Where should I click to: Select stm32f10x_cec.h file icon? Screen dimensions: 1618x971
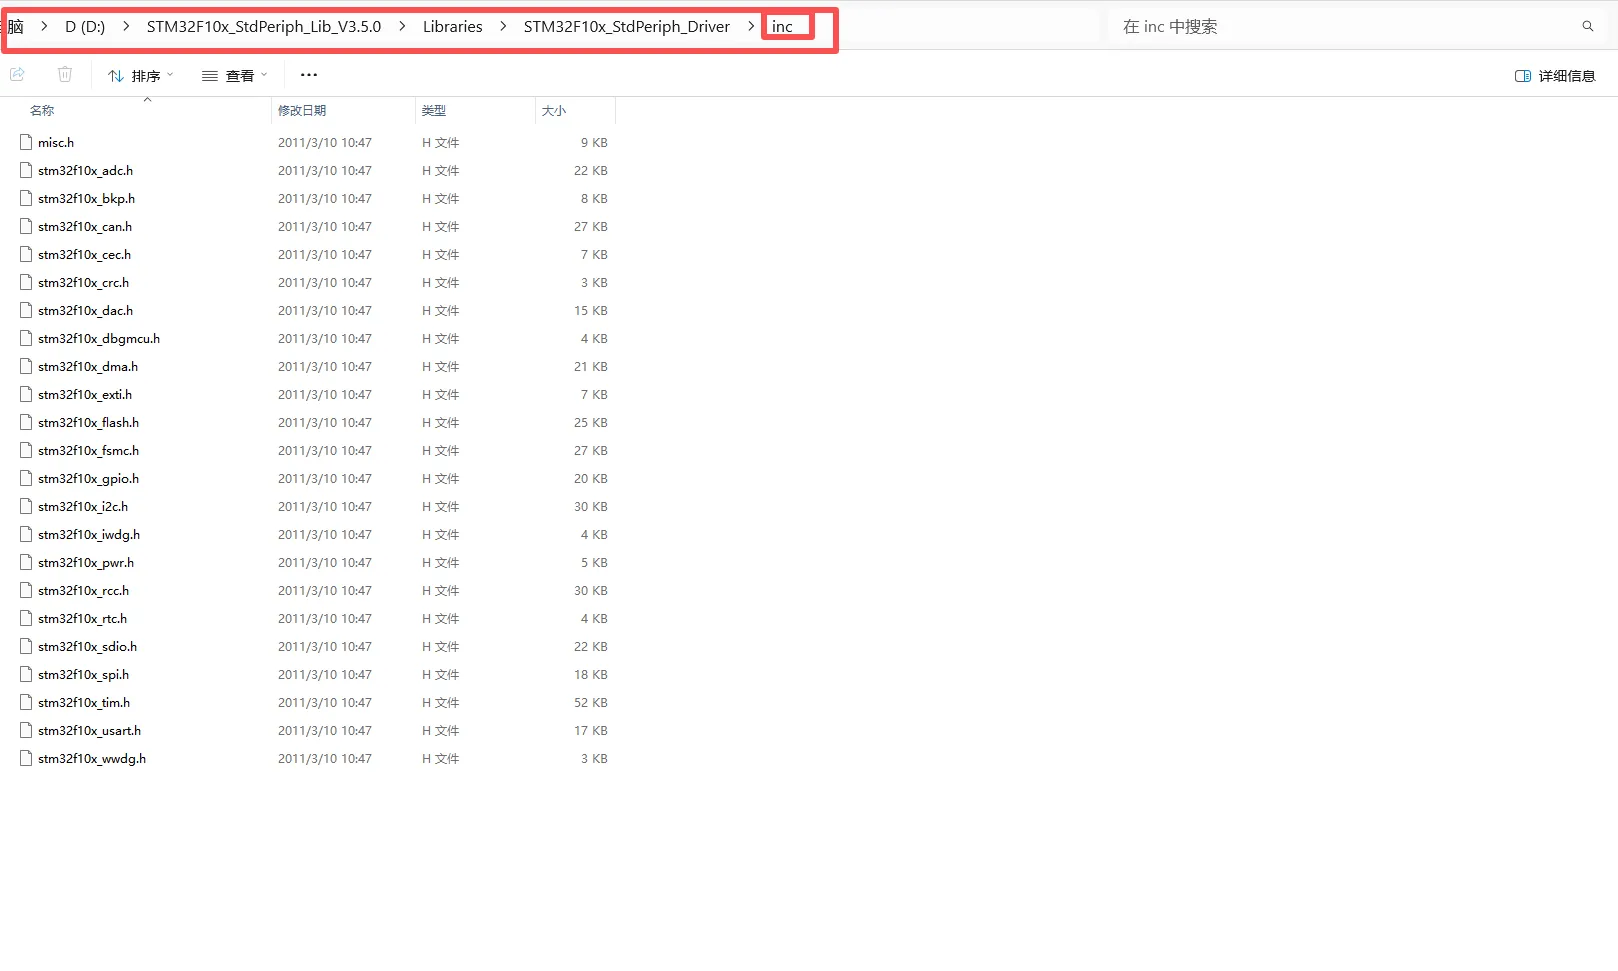point(26,255)
